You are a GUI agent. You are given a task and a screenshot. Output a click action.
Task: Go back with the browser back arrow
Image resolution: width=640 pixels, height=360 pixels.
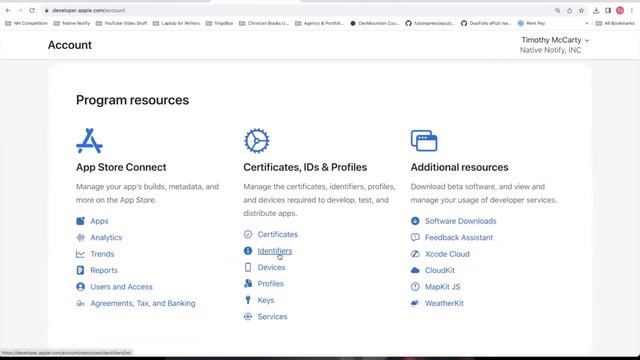pyautogui.click(x=8, y=10)
